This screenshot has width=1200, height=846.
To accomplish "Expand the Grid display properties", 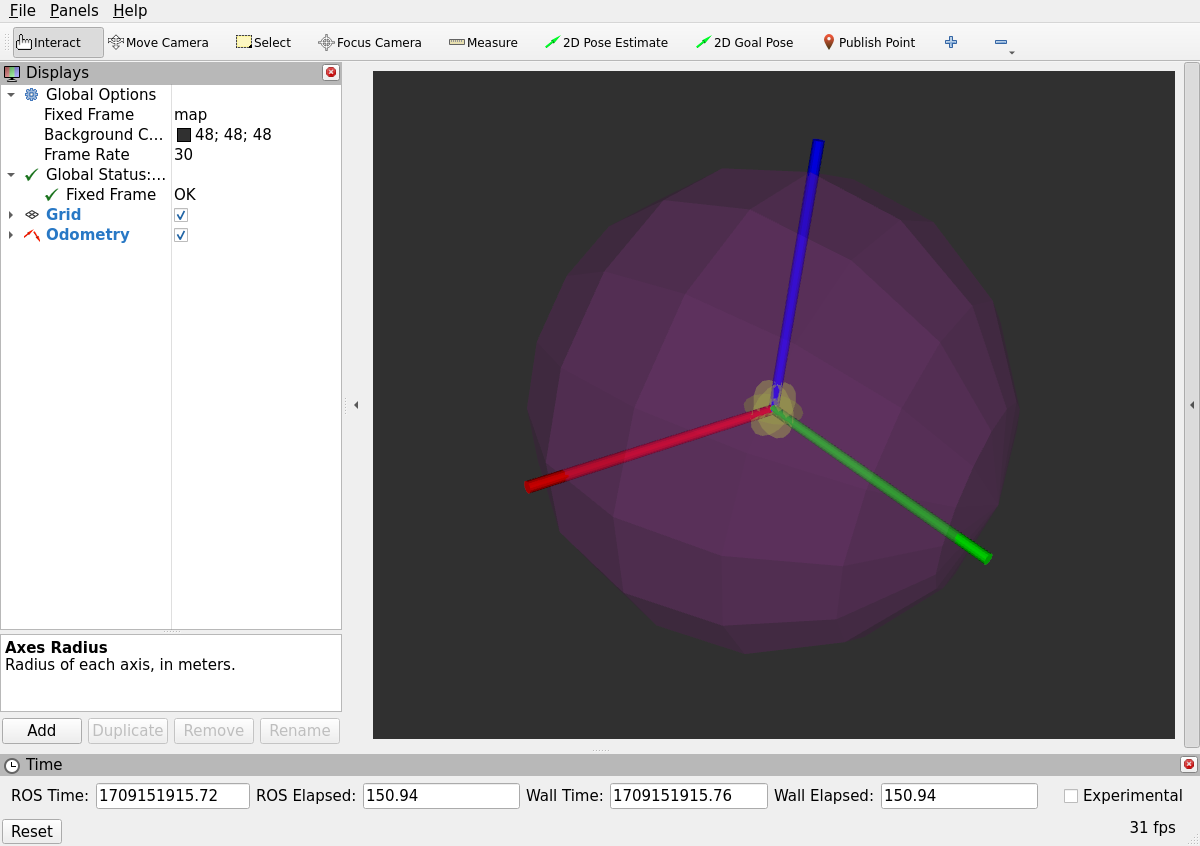I will (x=11, y=214).
